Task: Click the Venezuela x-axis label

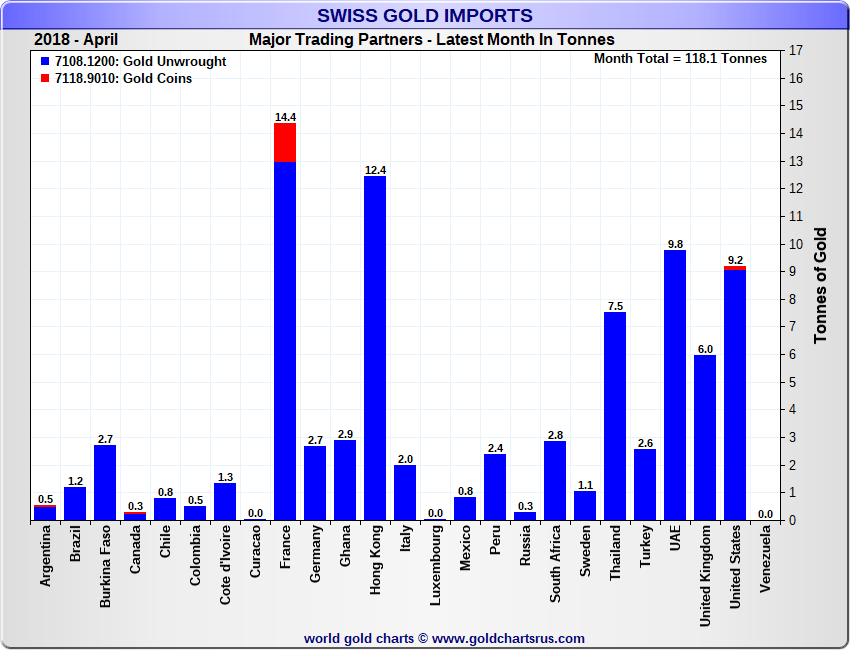Action: [x=765, y=557]
